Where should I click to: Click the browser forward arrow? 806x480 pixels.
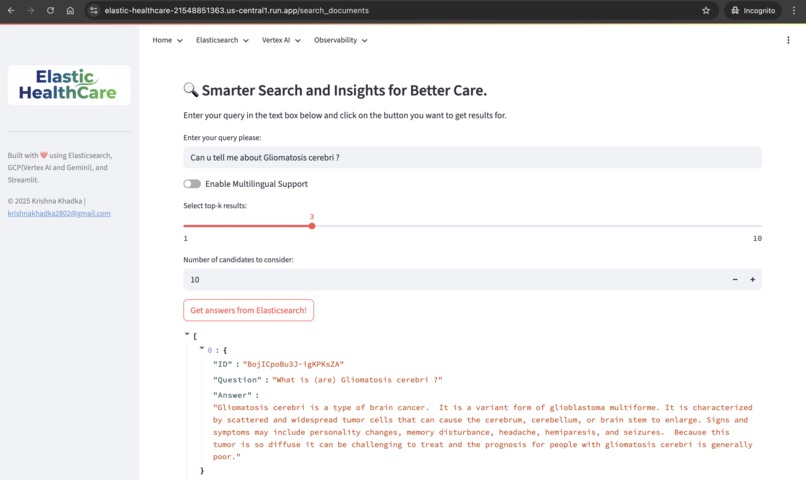click(30, 10)
